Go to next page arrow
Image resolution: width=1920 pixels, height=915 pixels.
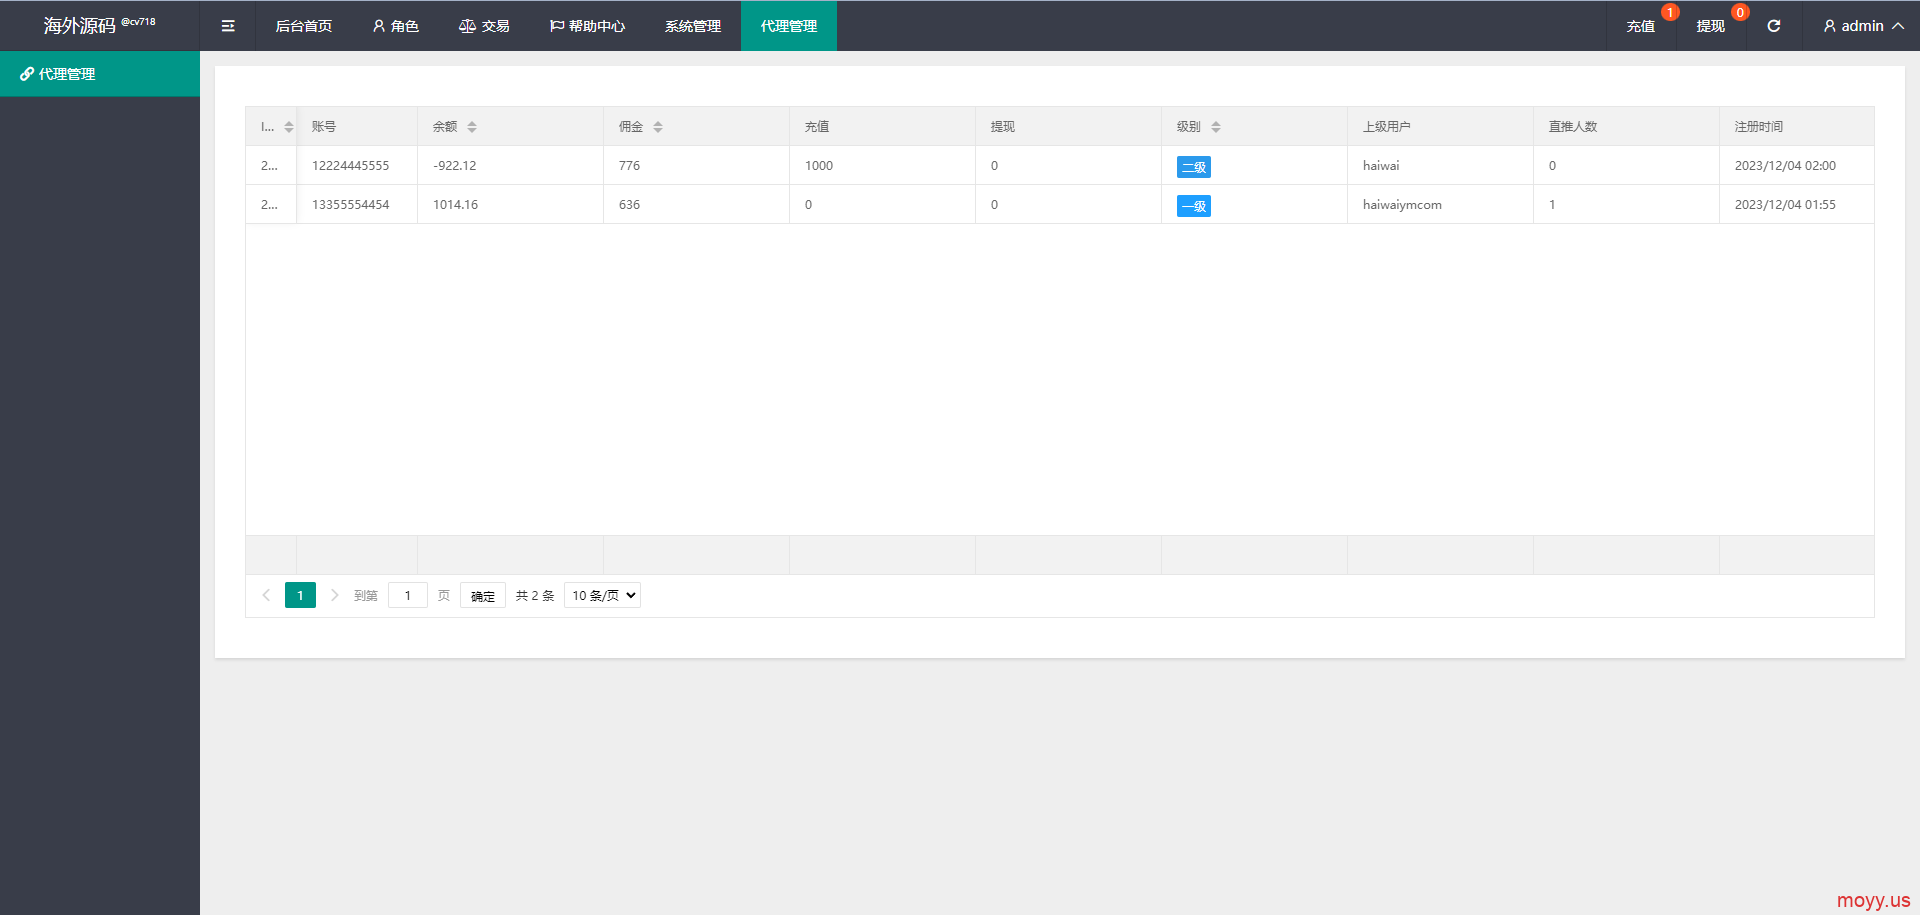(x=334, y=595)
